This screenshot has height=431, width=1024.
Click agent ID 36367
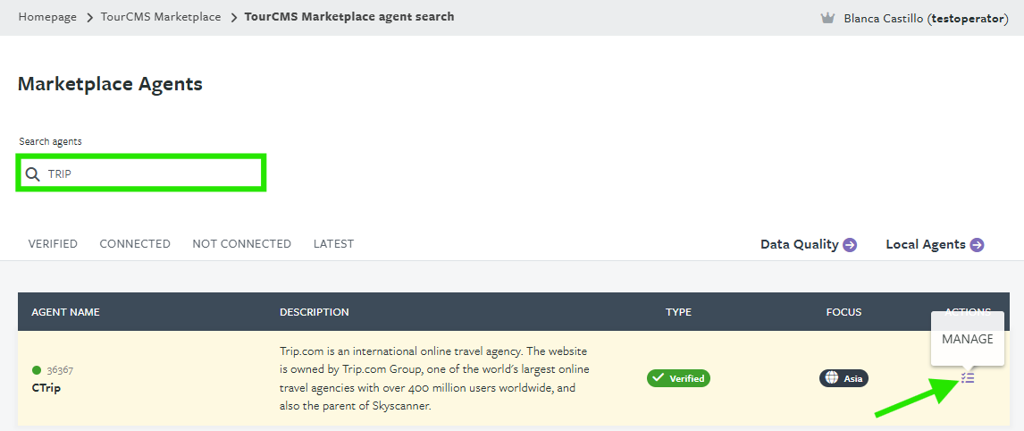point(60,370)
